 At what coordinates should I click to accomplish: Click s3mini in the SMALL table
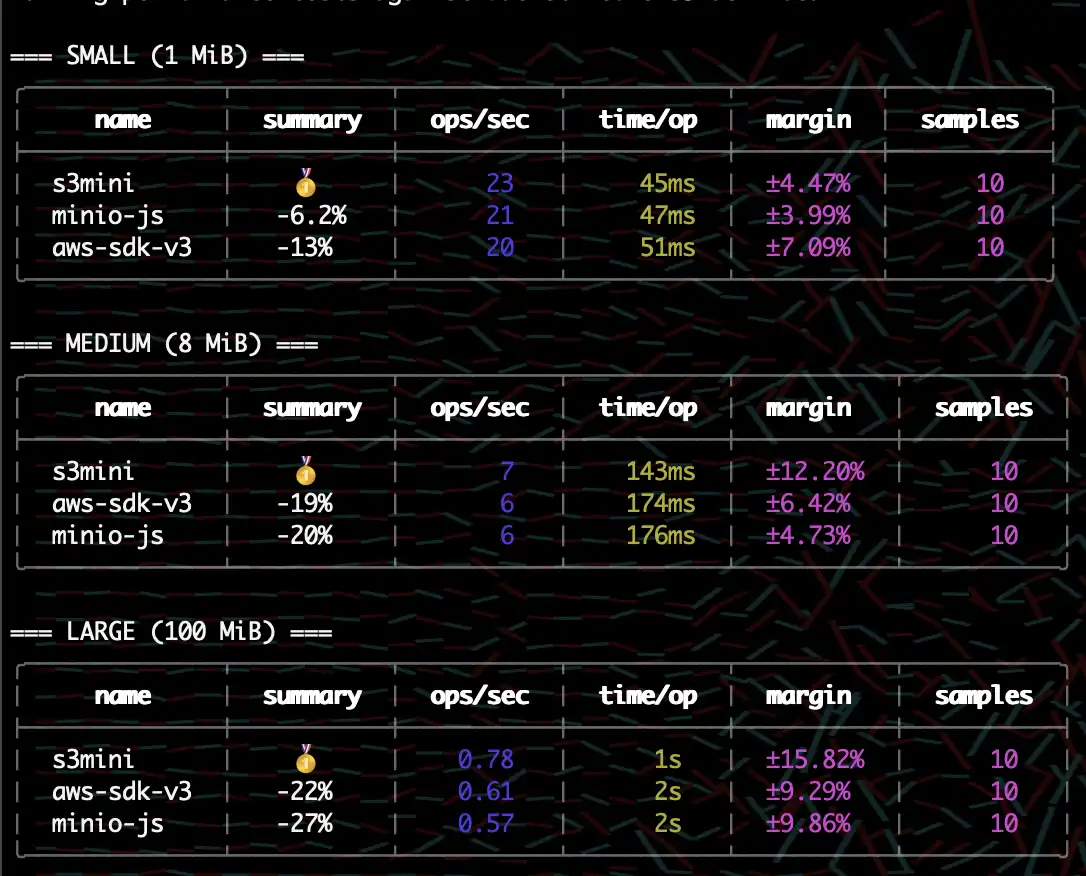(93, 184)
